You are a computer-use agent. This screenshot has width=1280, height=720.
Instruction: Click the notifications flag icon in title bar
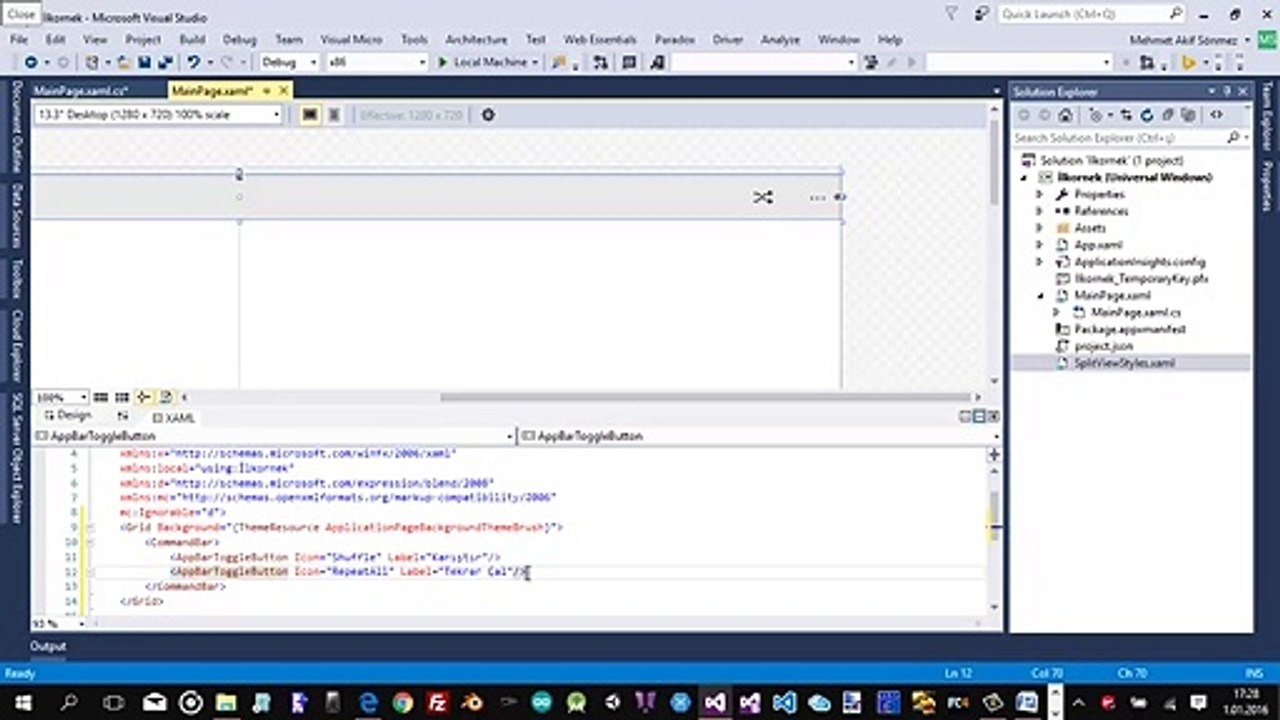(x=951, y=14)
